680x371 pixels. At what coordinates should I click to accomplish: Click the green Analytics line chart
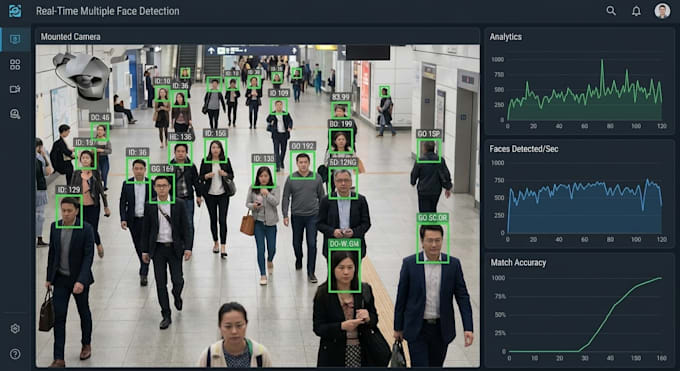tap(585, 90)
